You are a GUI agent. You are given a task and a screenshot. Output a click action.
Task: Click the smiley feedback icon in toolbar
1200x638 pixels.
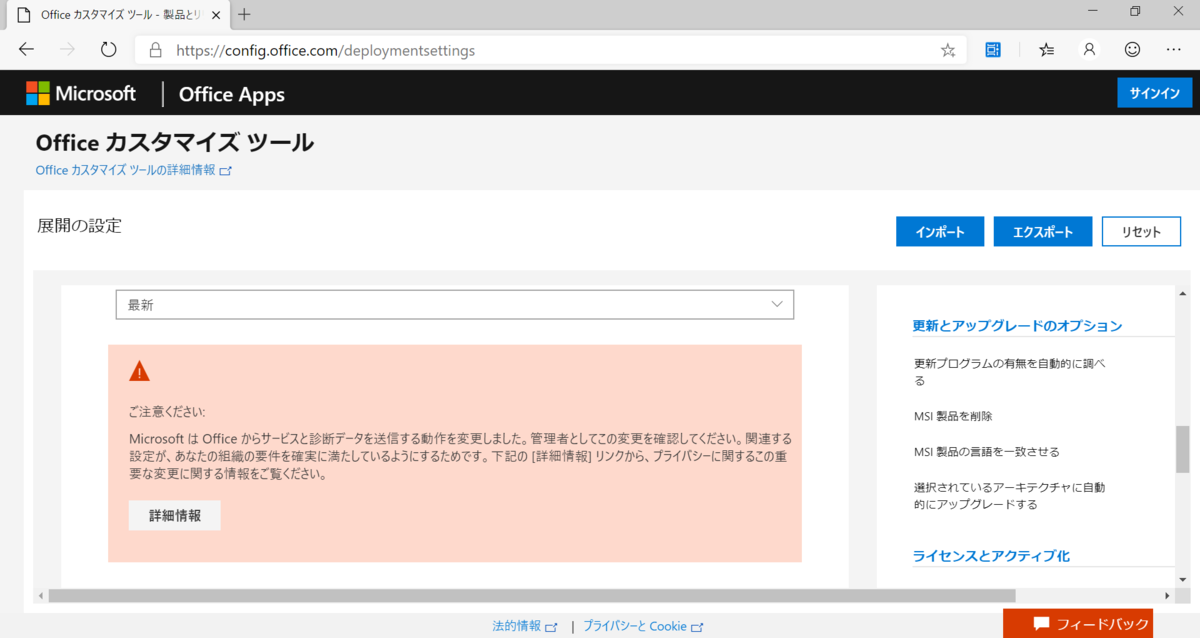point(1132,50)
